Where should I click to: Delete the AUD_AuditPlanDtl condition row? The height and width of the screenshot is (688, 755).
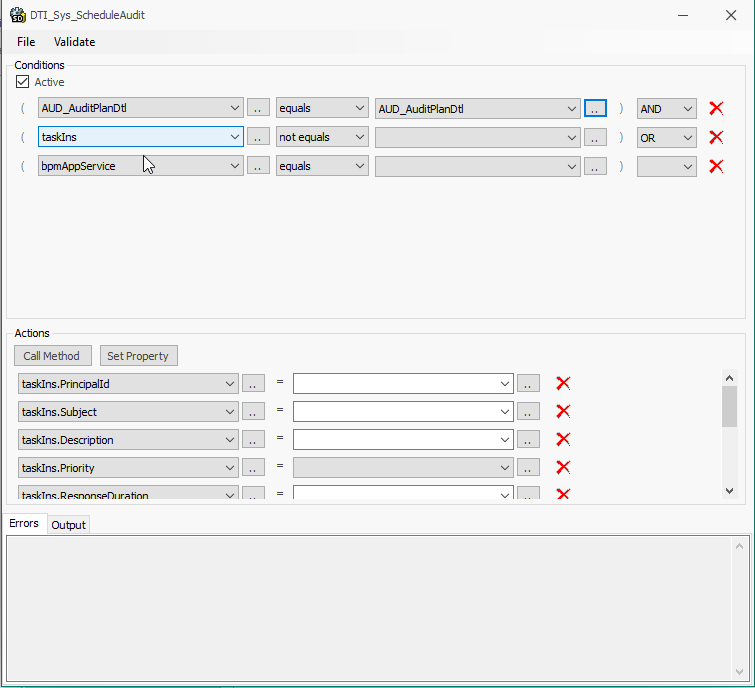(716, 108)
